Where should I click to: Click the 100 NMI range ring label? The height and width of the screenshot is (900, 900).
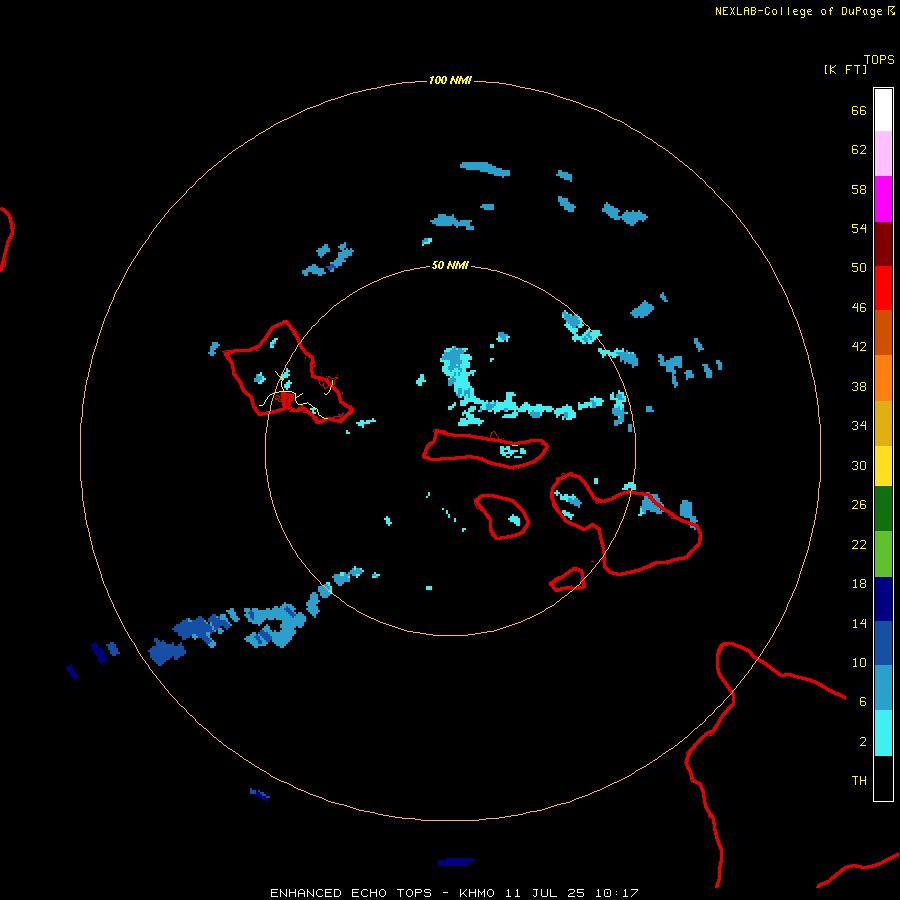tap(450, 80)
